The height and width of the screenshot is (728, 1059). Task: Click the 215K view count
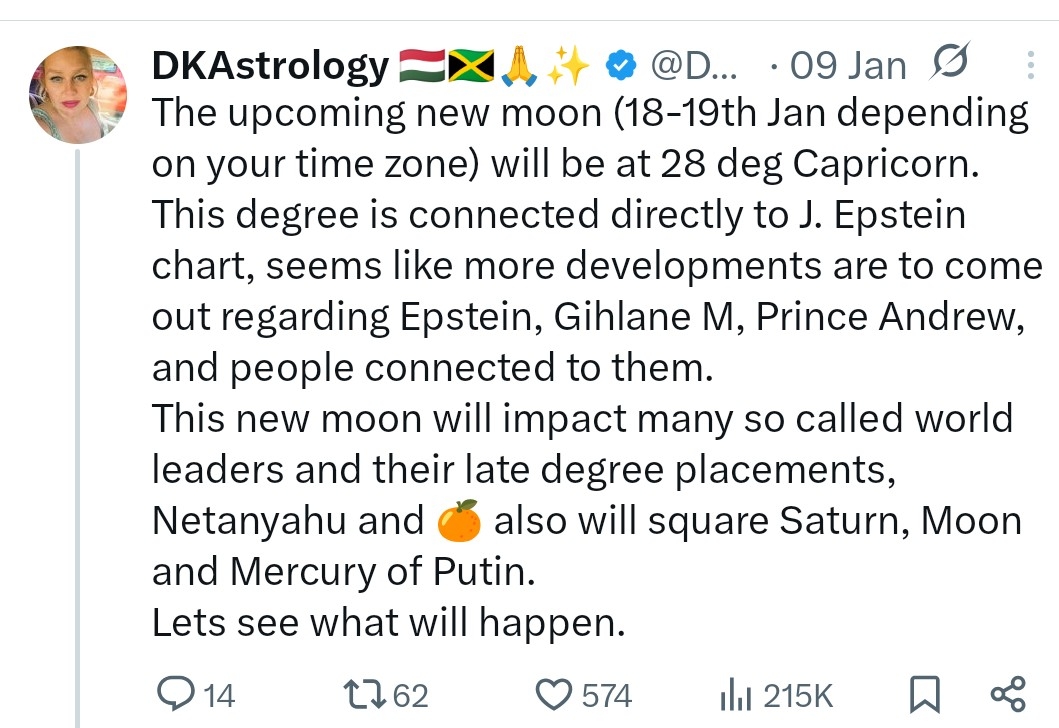click(x=798, y=695)
